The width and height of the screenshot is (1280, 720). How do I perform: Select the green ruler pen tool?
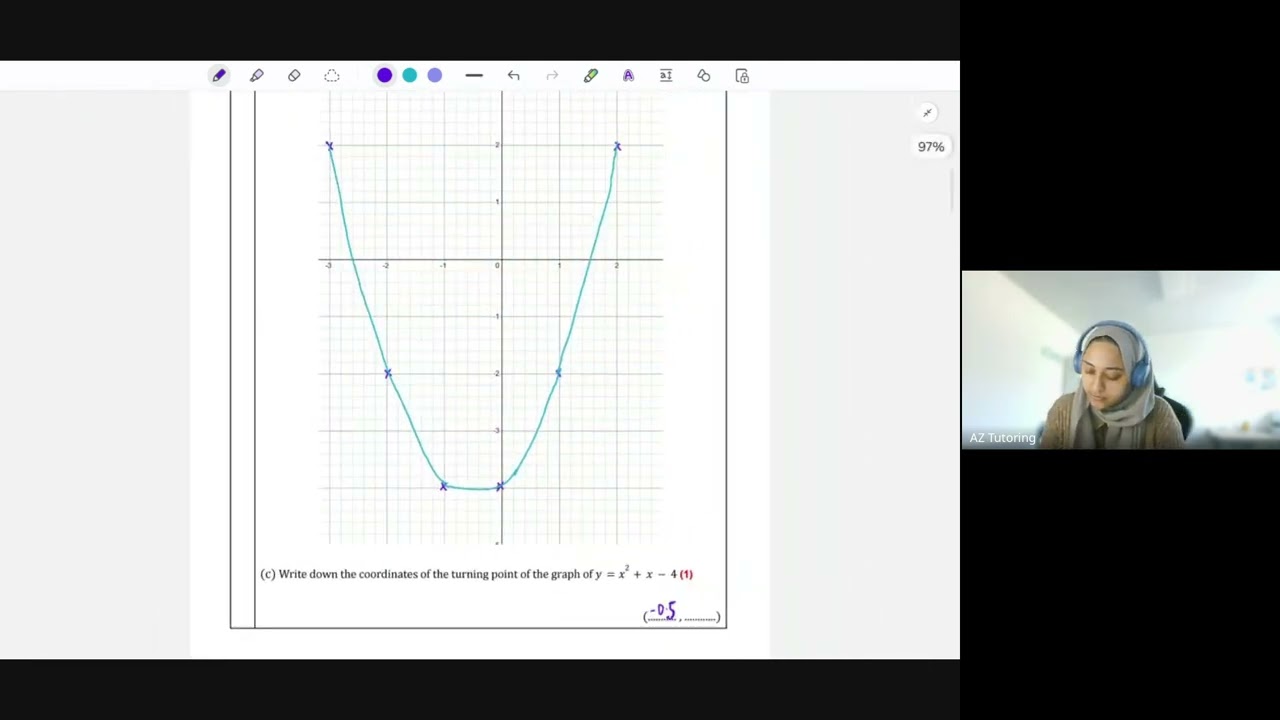[591, 76]
